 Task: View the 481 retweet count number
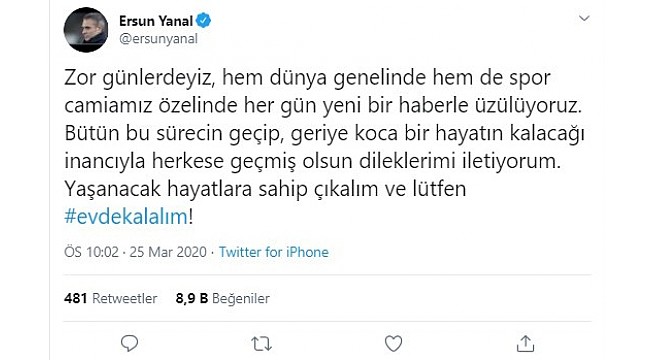click(x=75, y=298)
